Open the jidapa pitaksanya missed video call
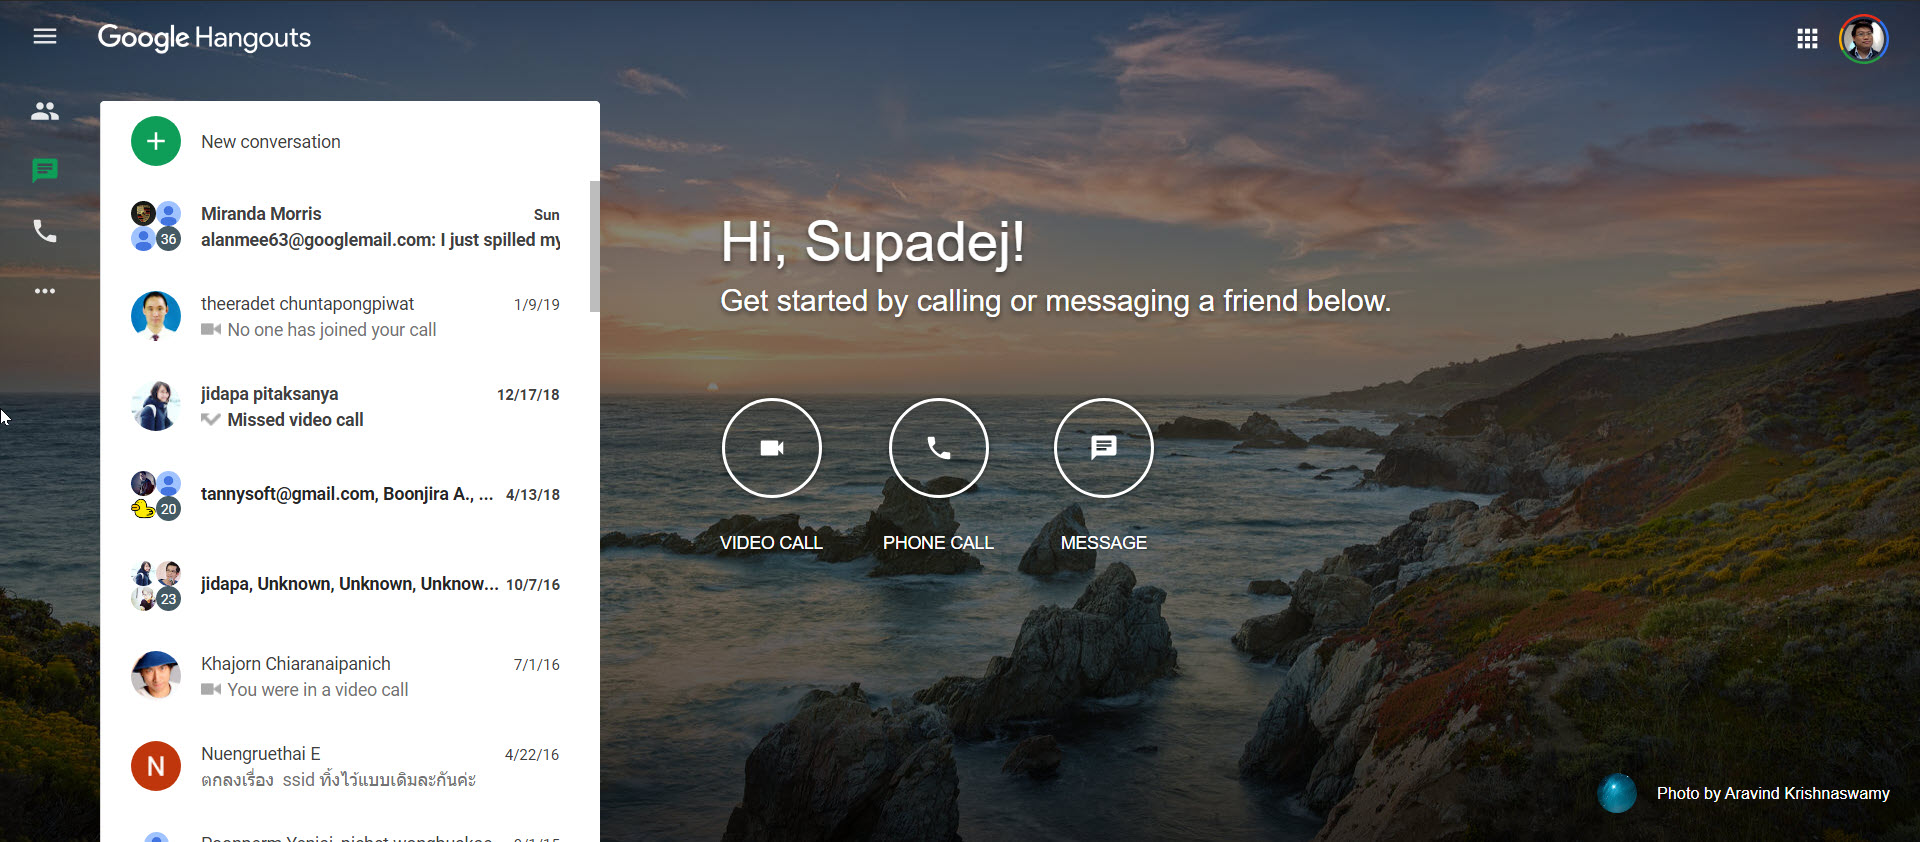1920x842 pixels. point(346,406)
